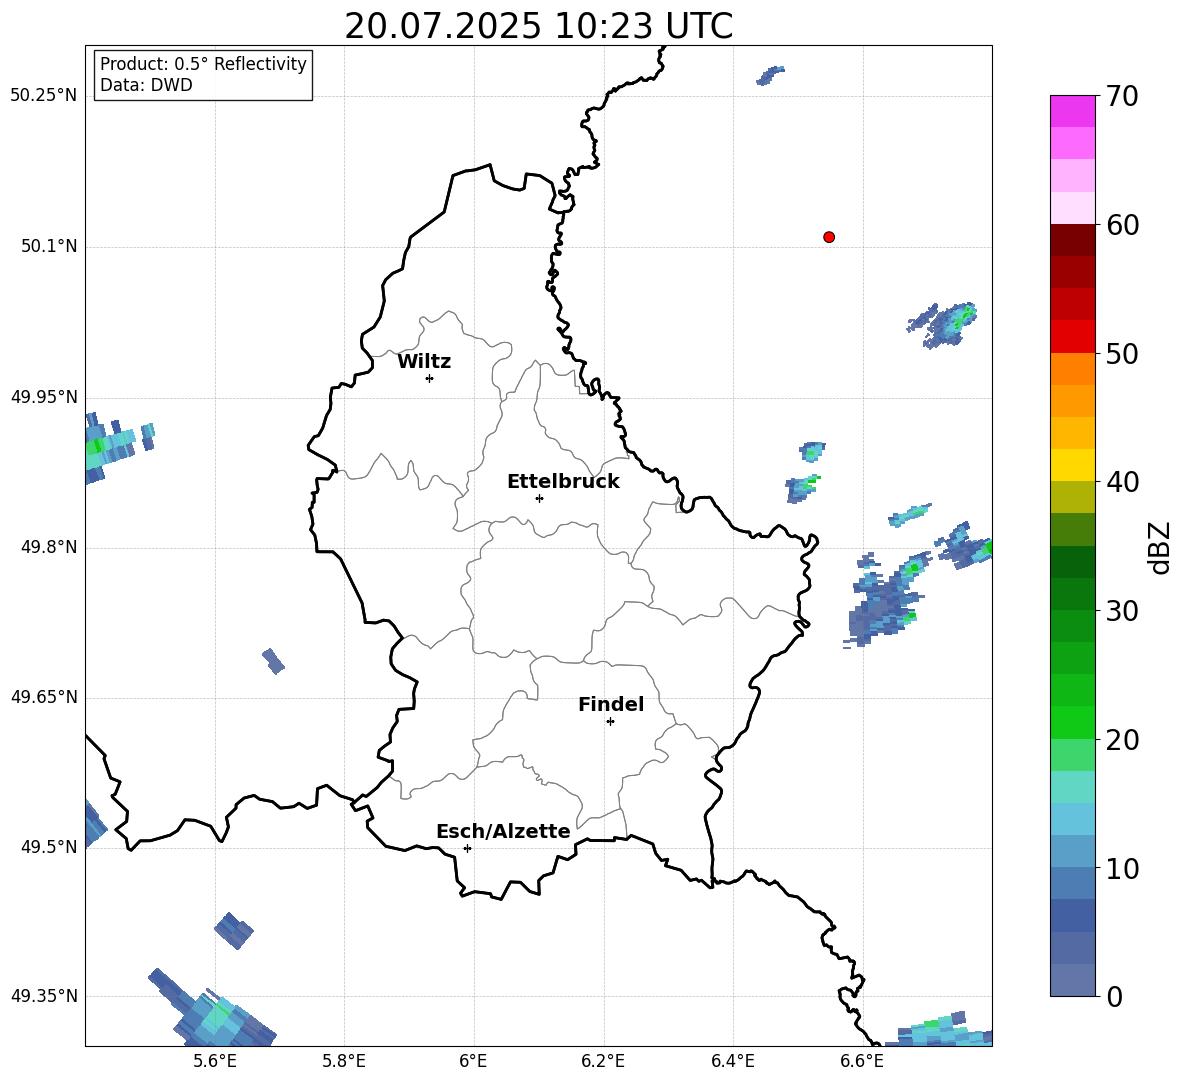
Task: Click the 50 tick on the colorbar
Action: pos(1122,354)
